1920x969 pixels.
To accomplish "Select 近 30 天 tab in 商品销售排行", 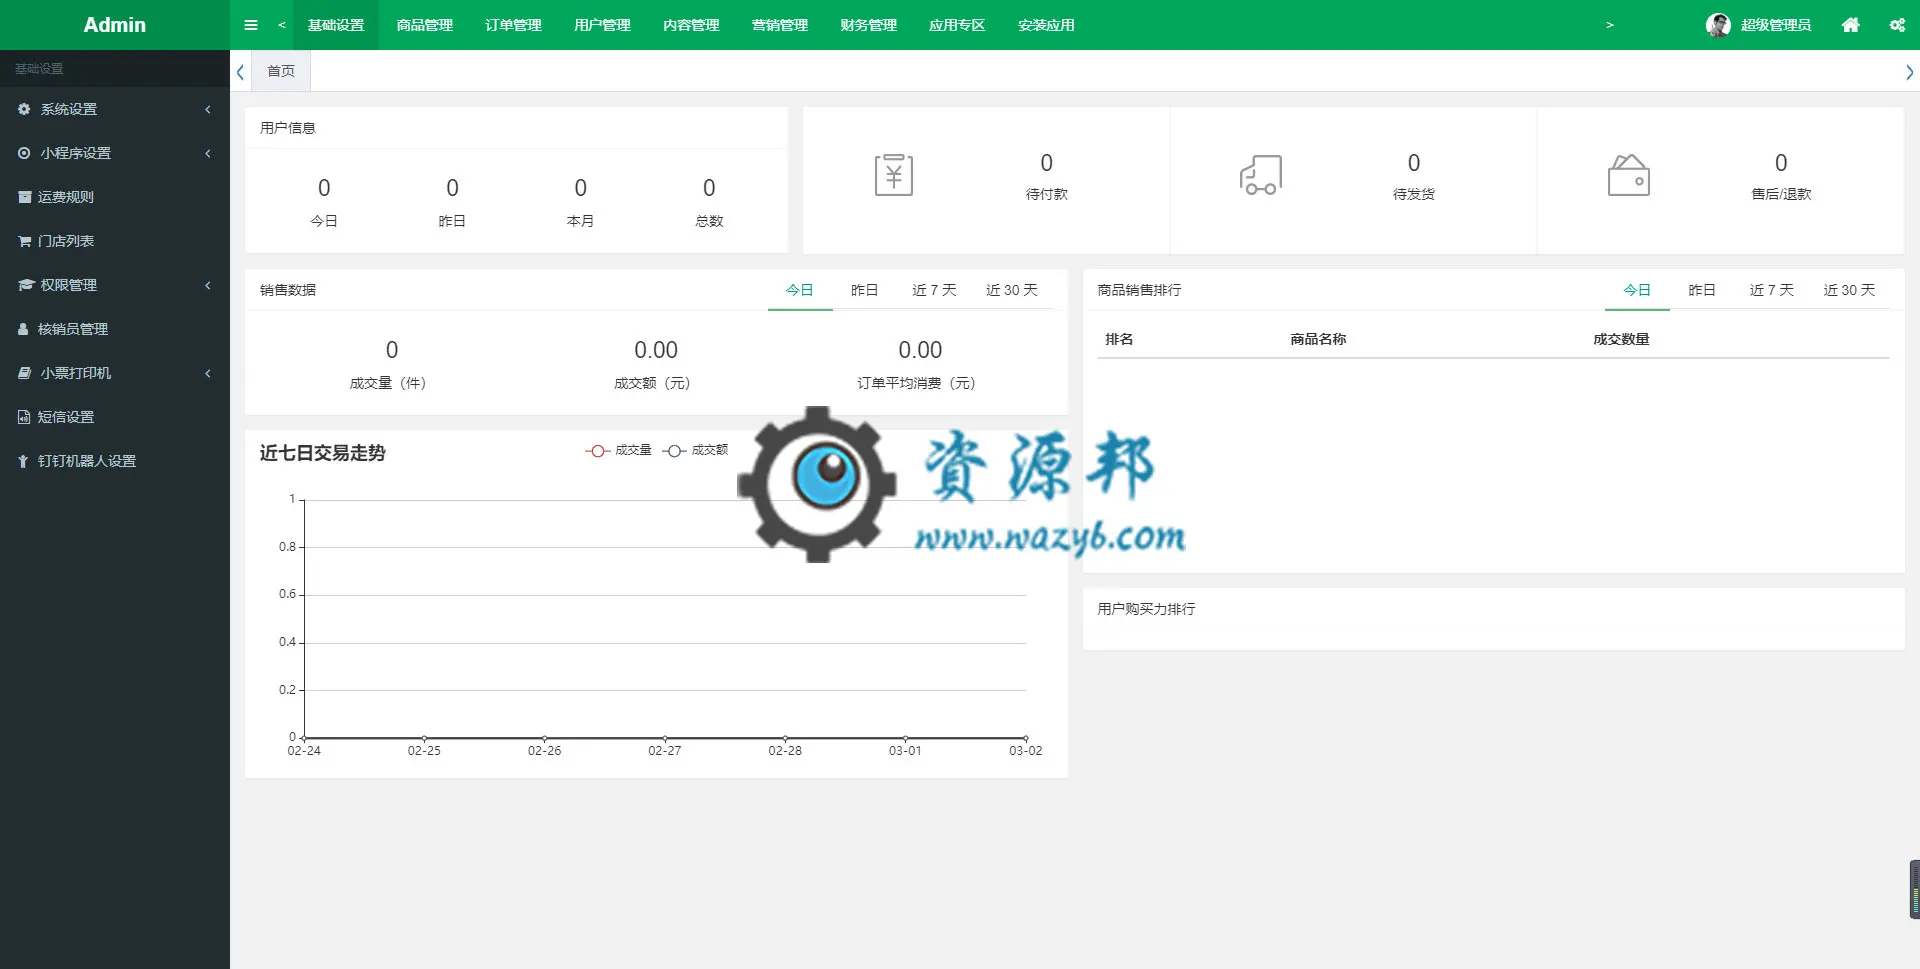I will pyautogui.click(x=1849, y=290).
